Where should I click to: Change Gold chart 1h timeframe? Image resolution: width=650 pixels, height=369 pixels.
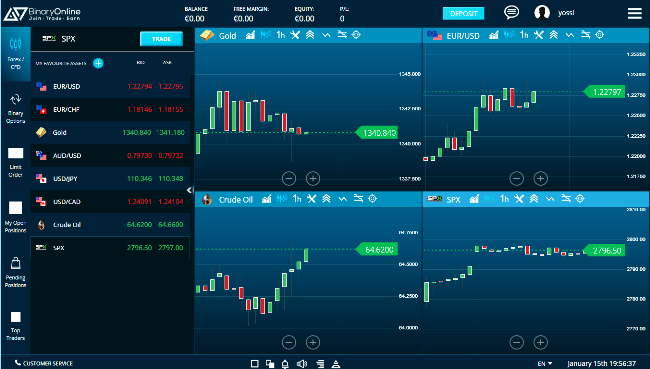click(281, 35)
